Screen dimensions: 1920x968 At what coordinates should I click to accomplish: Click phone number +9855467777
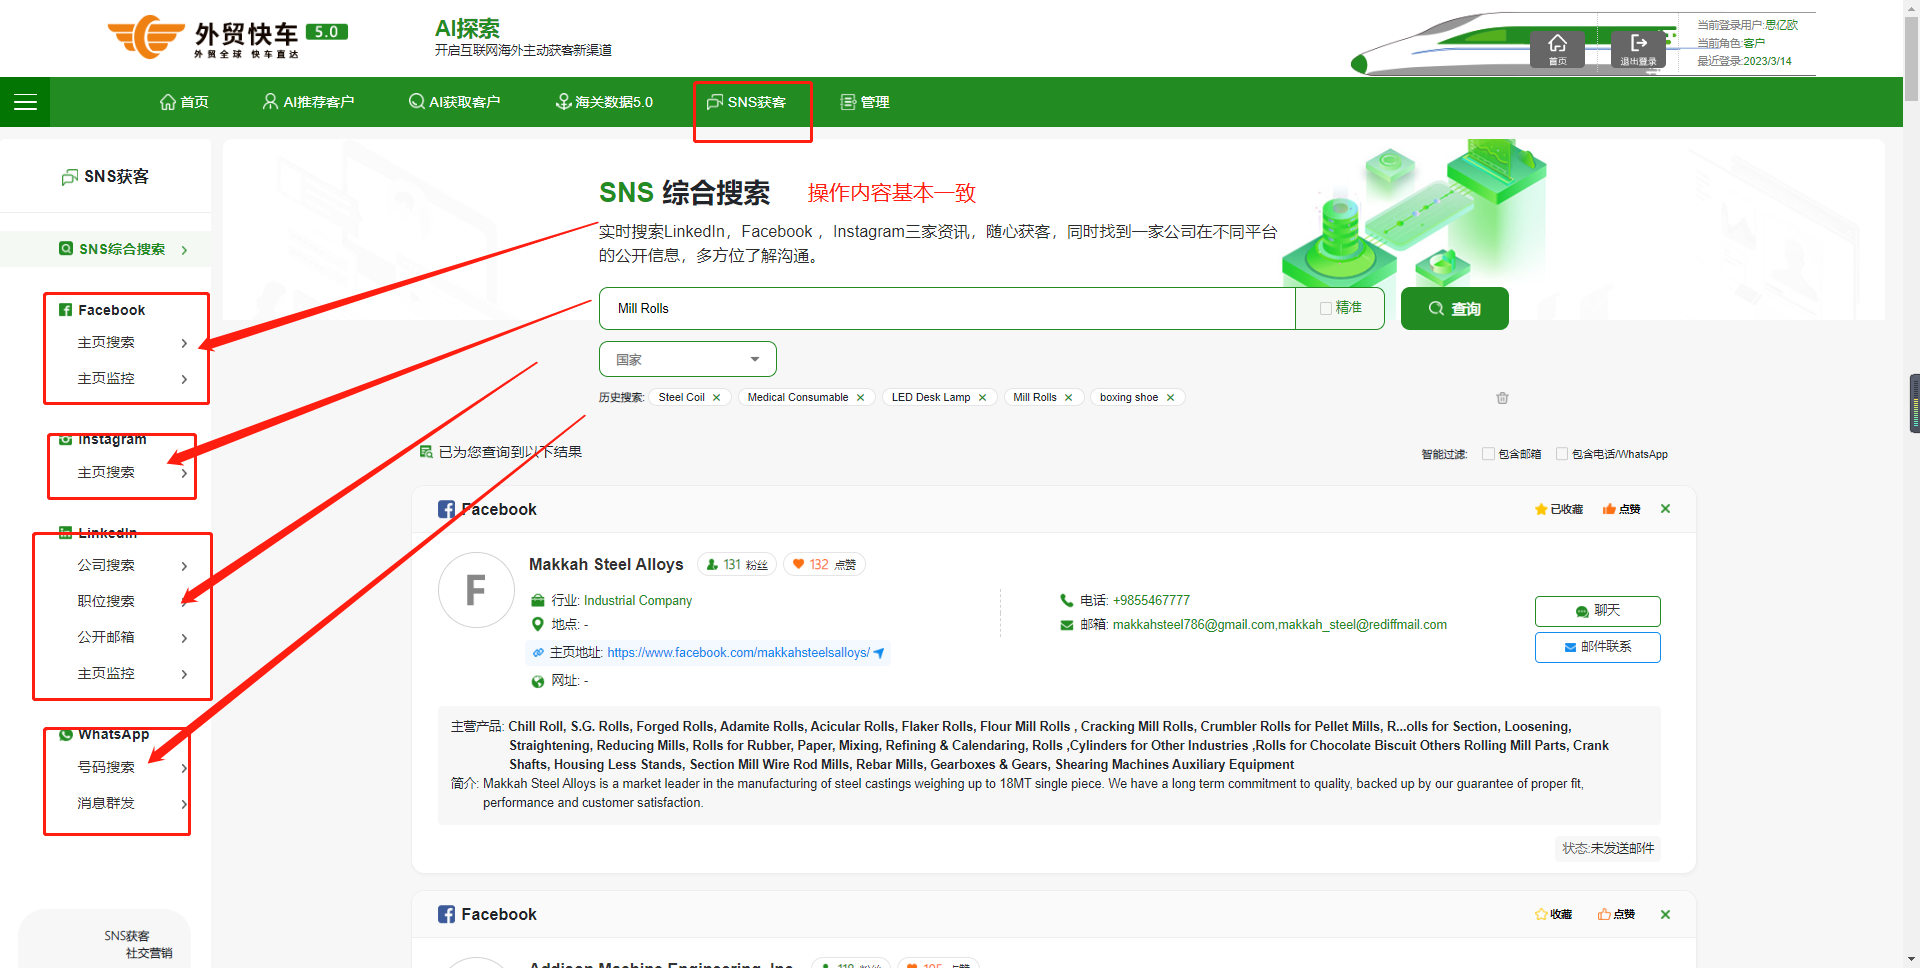[x=1151, y=601]
